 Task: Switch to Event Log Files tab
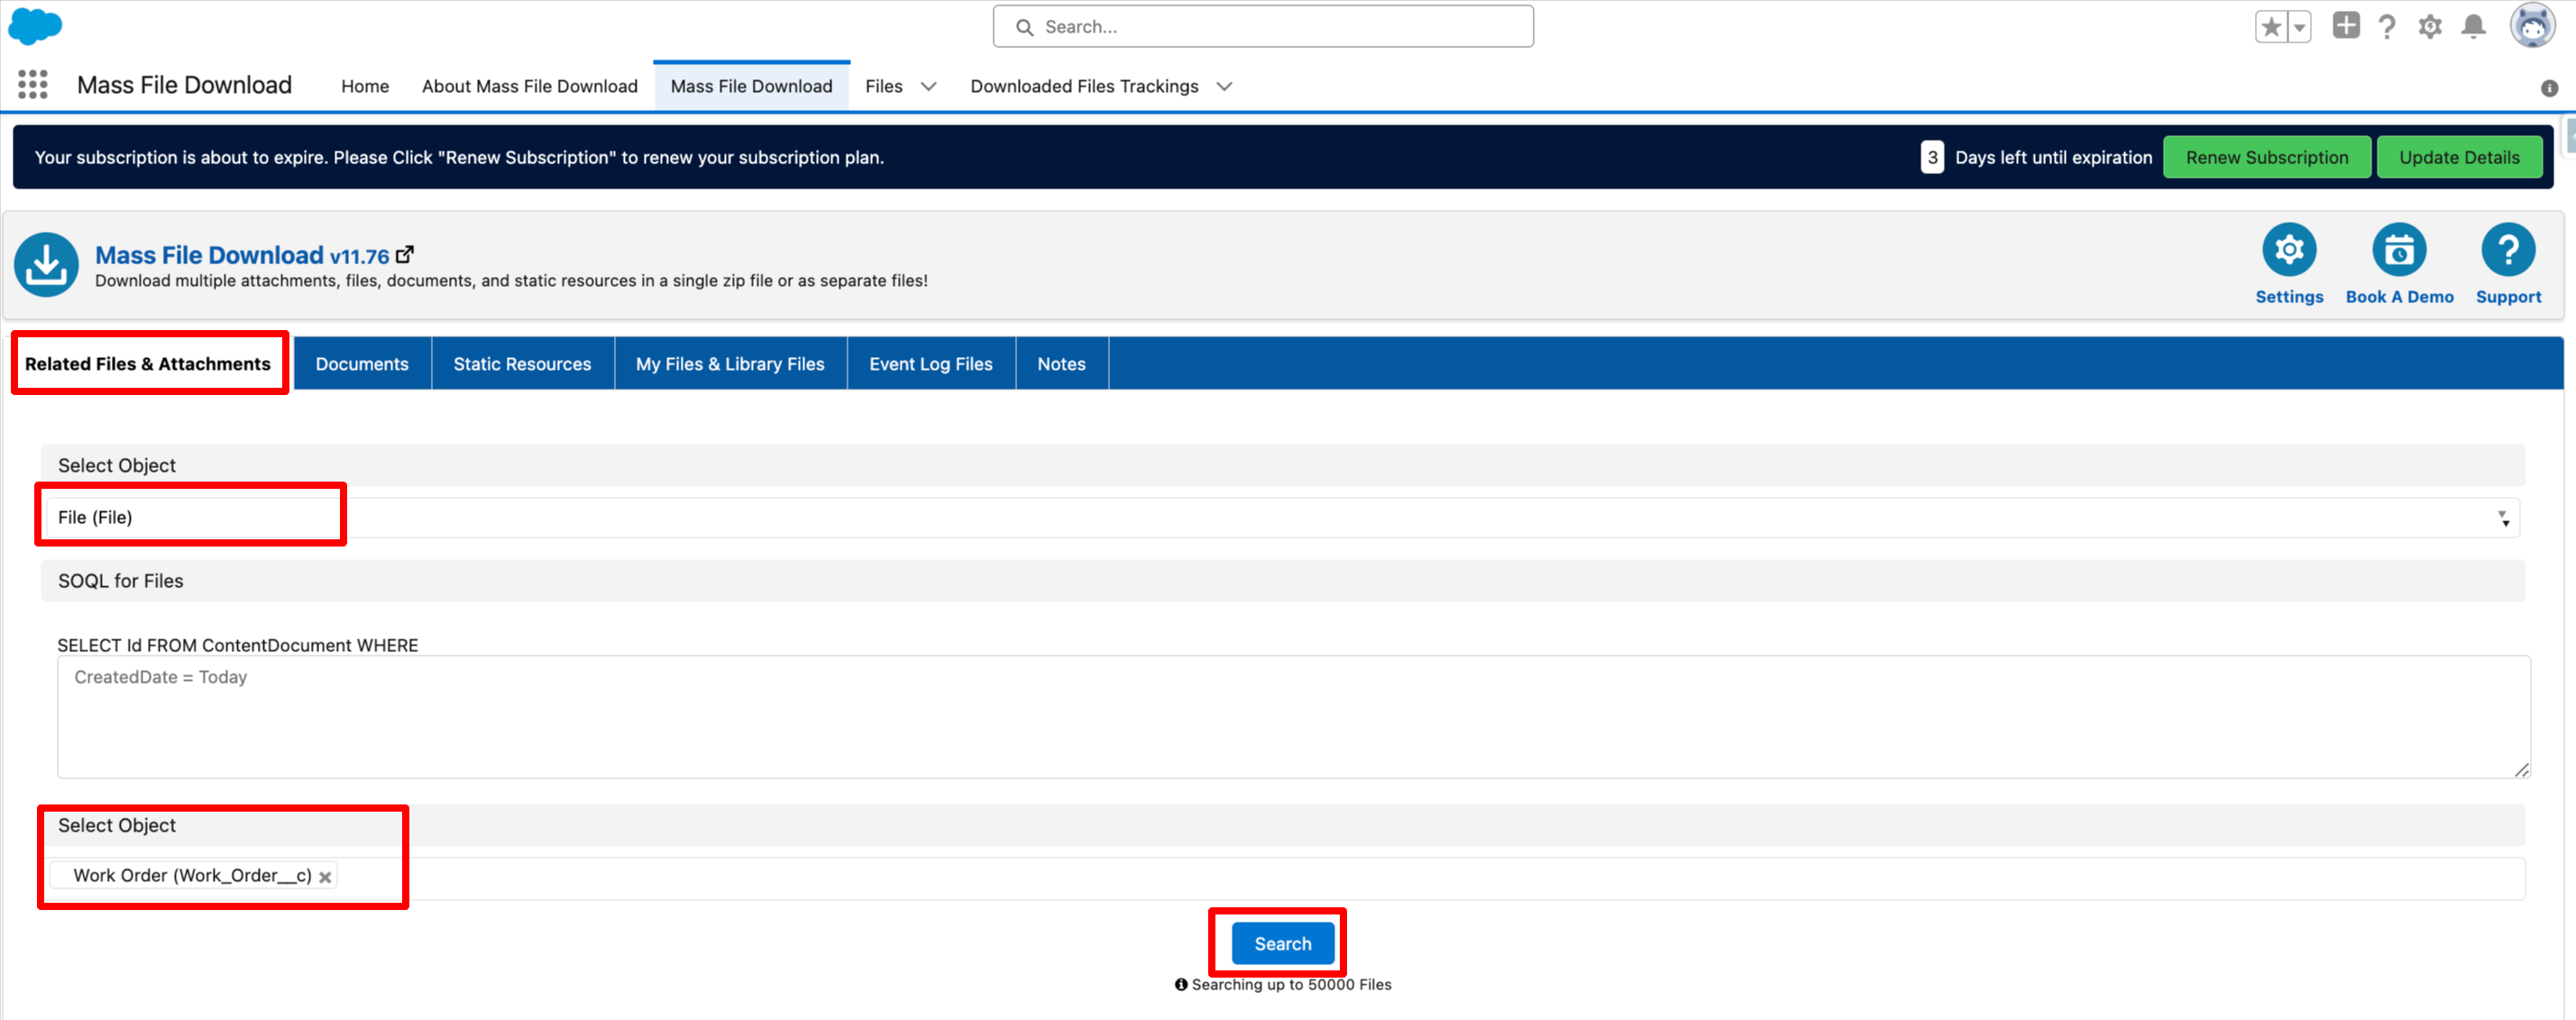(930, 364)
